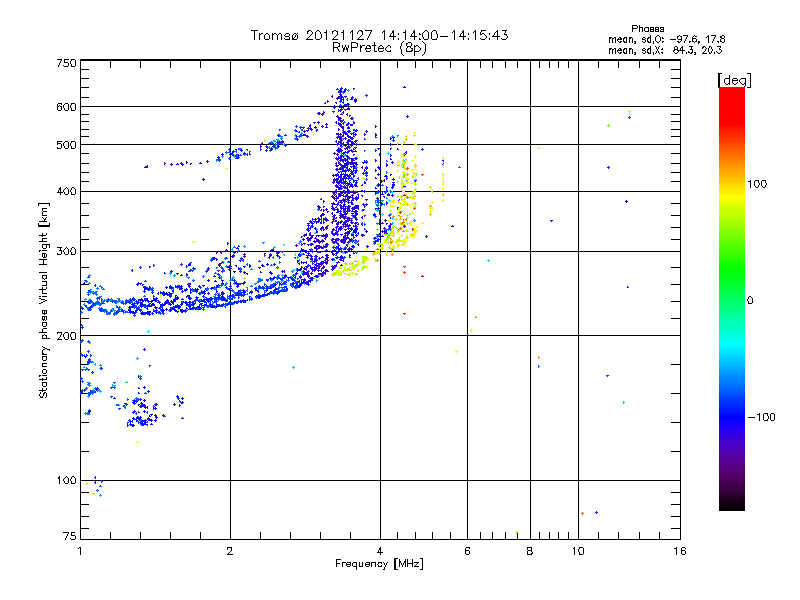
Task: Click the yellow echo cluster just below 300 km
Action: [349, 266]
